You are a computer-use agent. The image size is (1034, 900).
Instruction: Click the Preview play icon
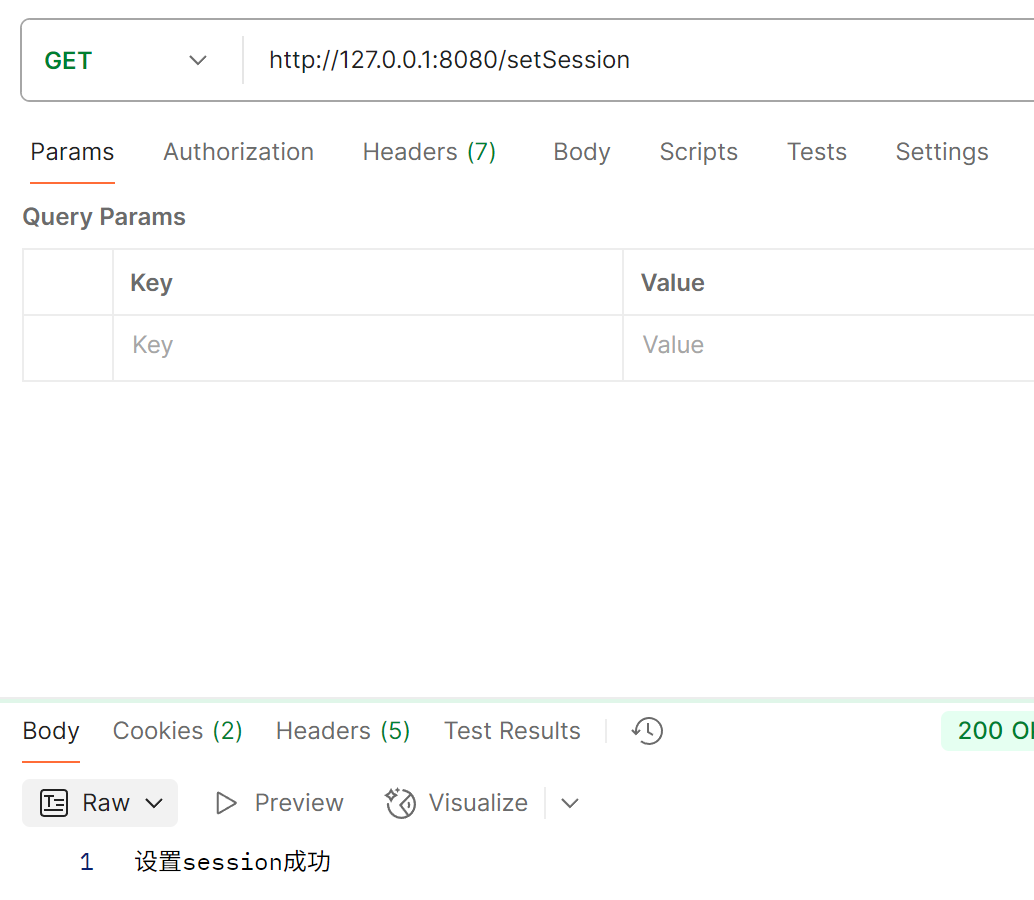[226, 802]
